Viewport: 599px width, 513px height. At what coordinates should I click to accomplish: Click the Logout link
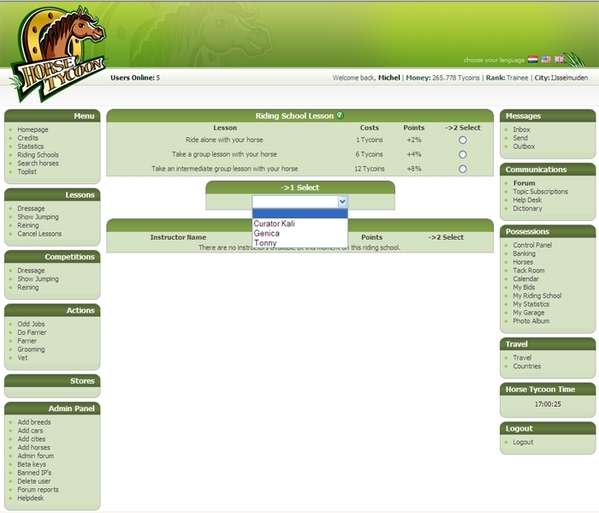(x=523, y=442)
